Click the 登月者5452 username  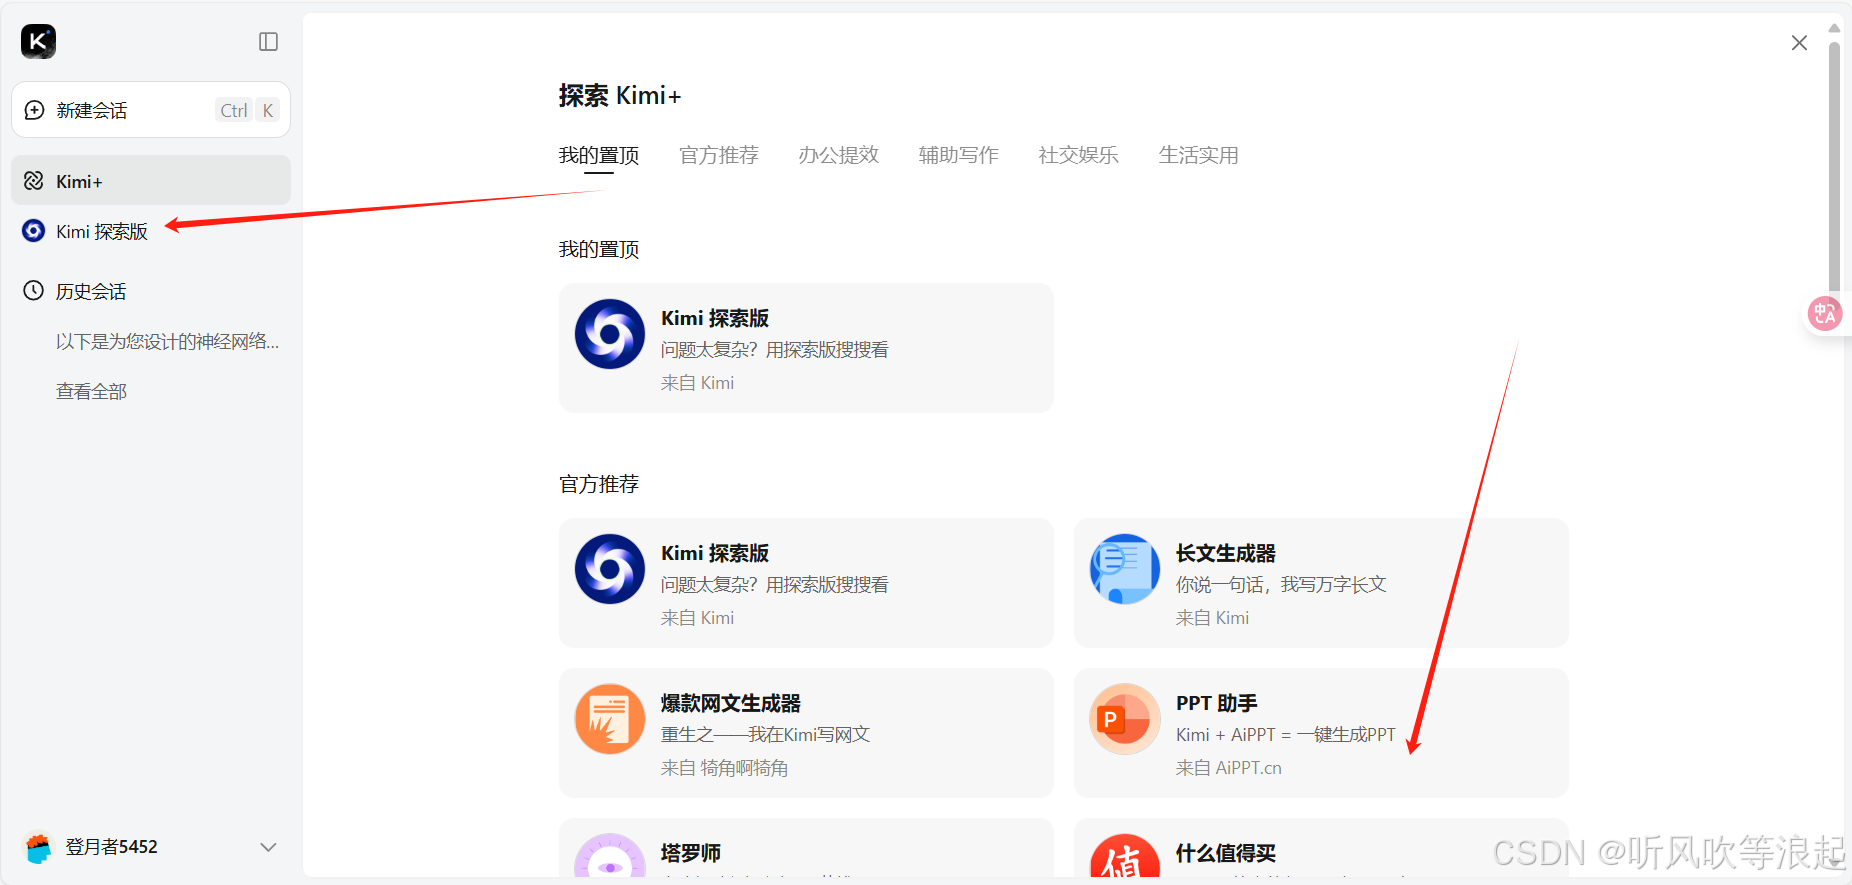coord(112,847)
